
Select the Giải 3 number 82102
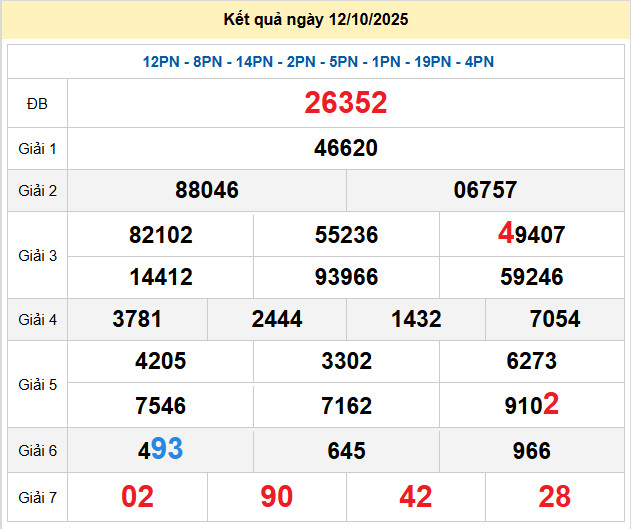coord(161,236)
